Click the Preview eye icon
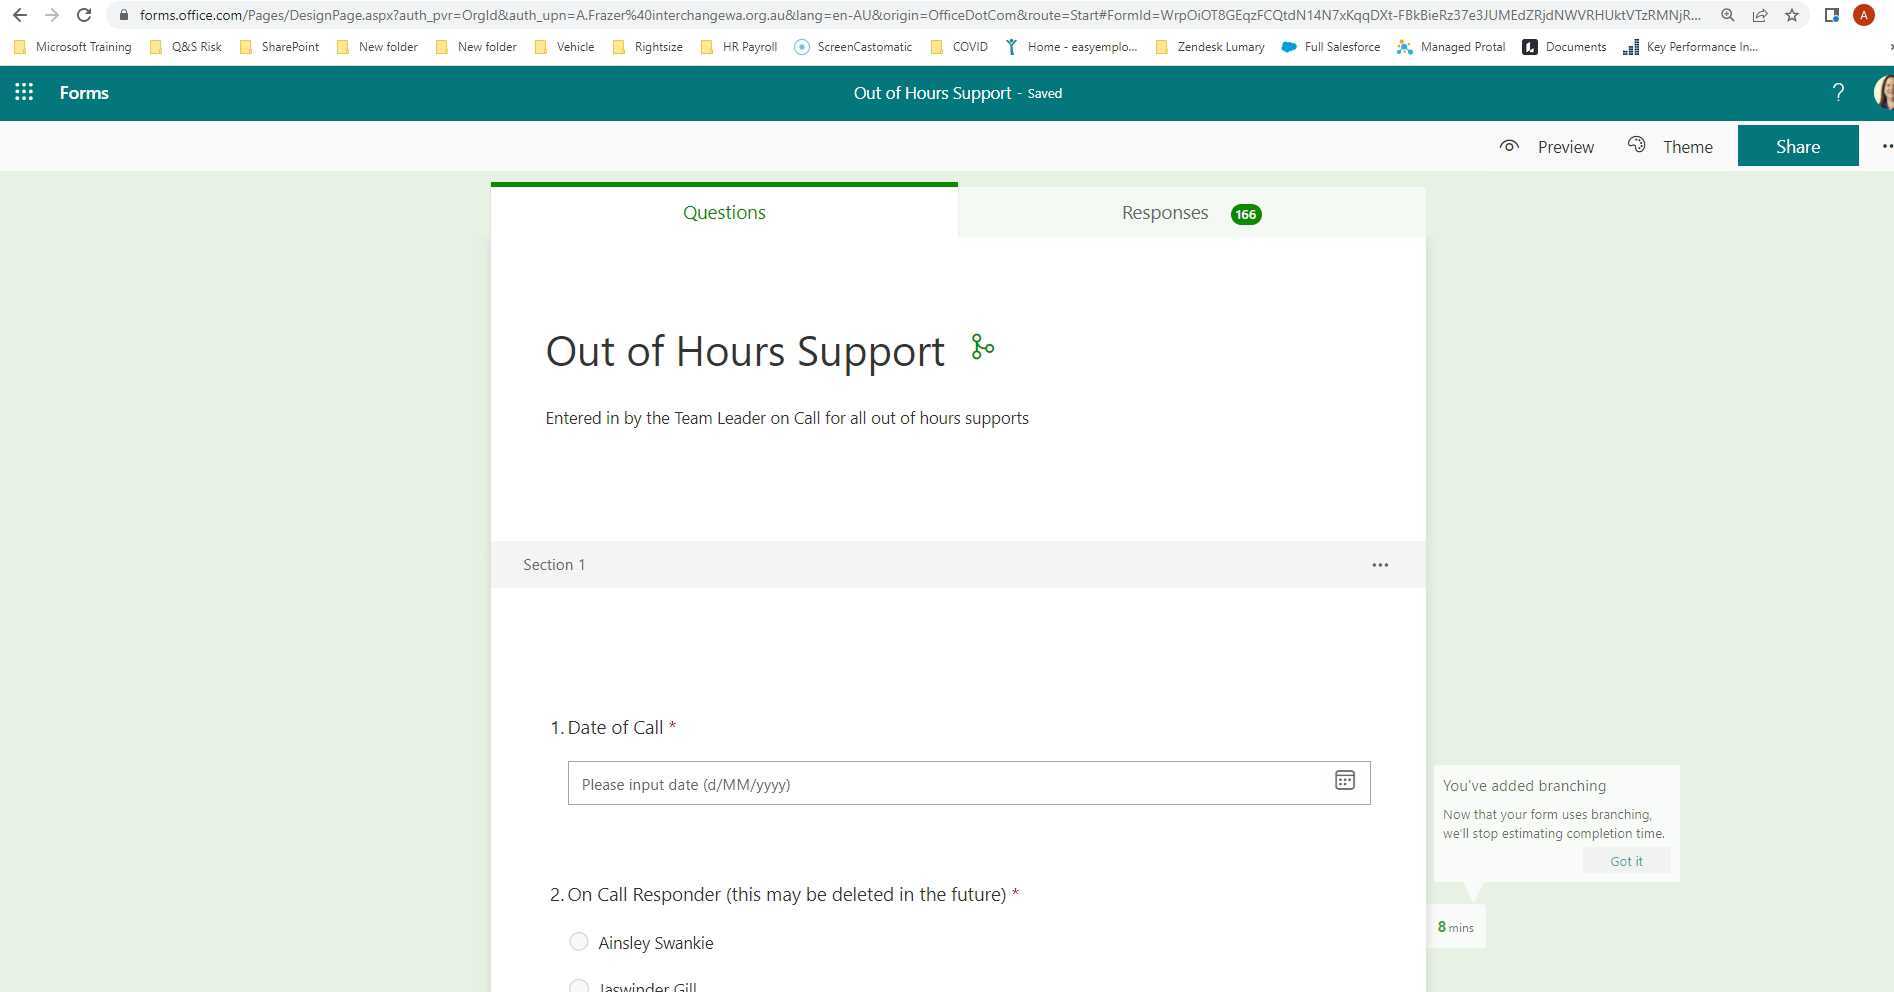Image resolution: width=1894 pixels, height=992 pixels. click(1510, 146)
